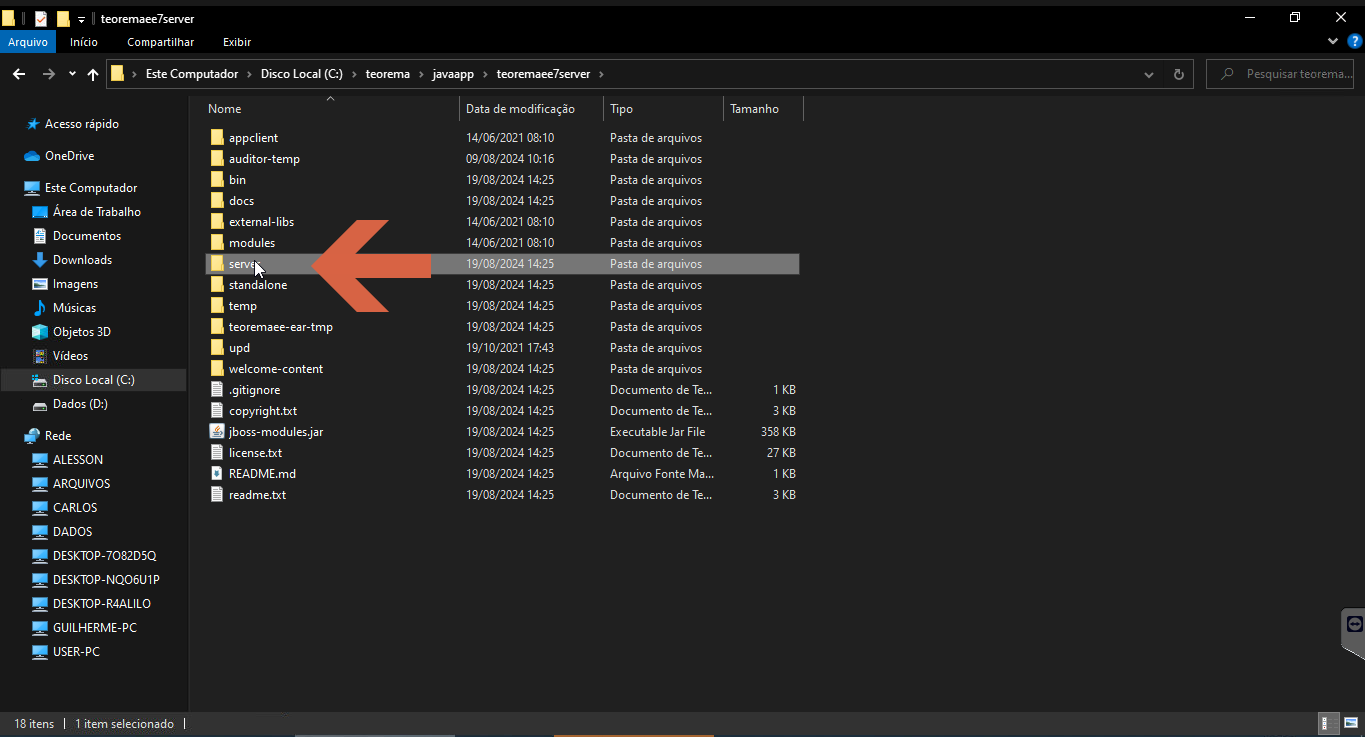The width and height of the screenshot is (1365, 737).
Task: Select the external-libs folder icon
Action: click(217, 222)
